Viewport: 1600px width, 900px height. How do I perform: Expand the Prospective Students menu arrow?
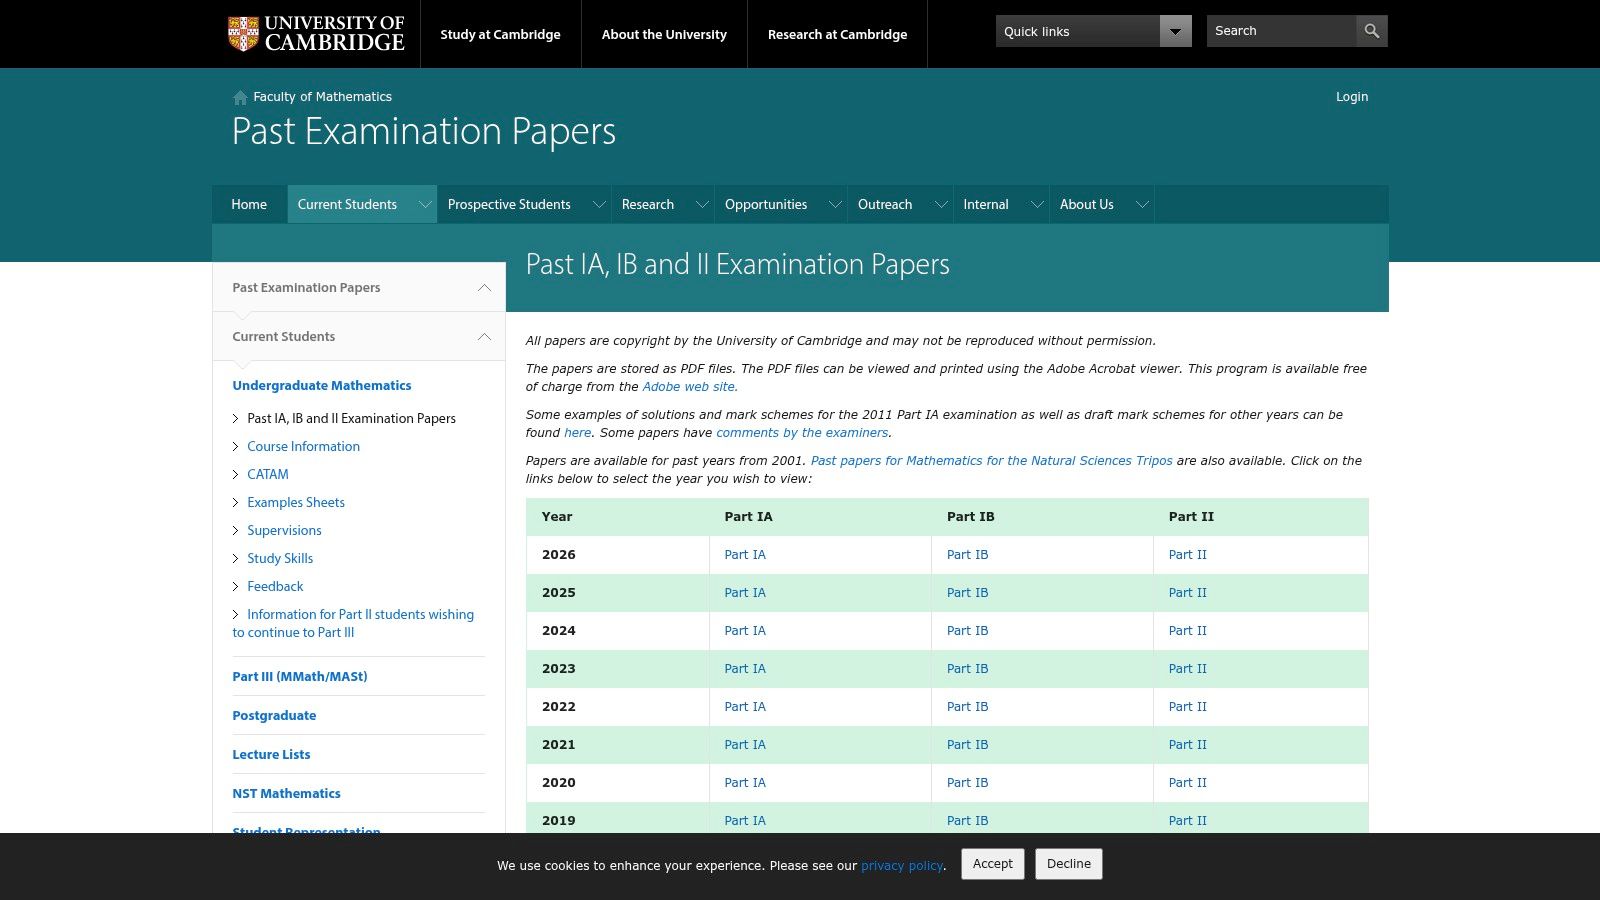(x=599, y=204)
